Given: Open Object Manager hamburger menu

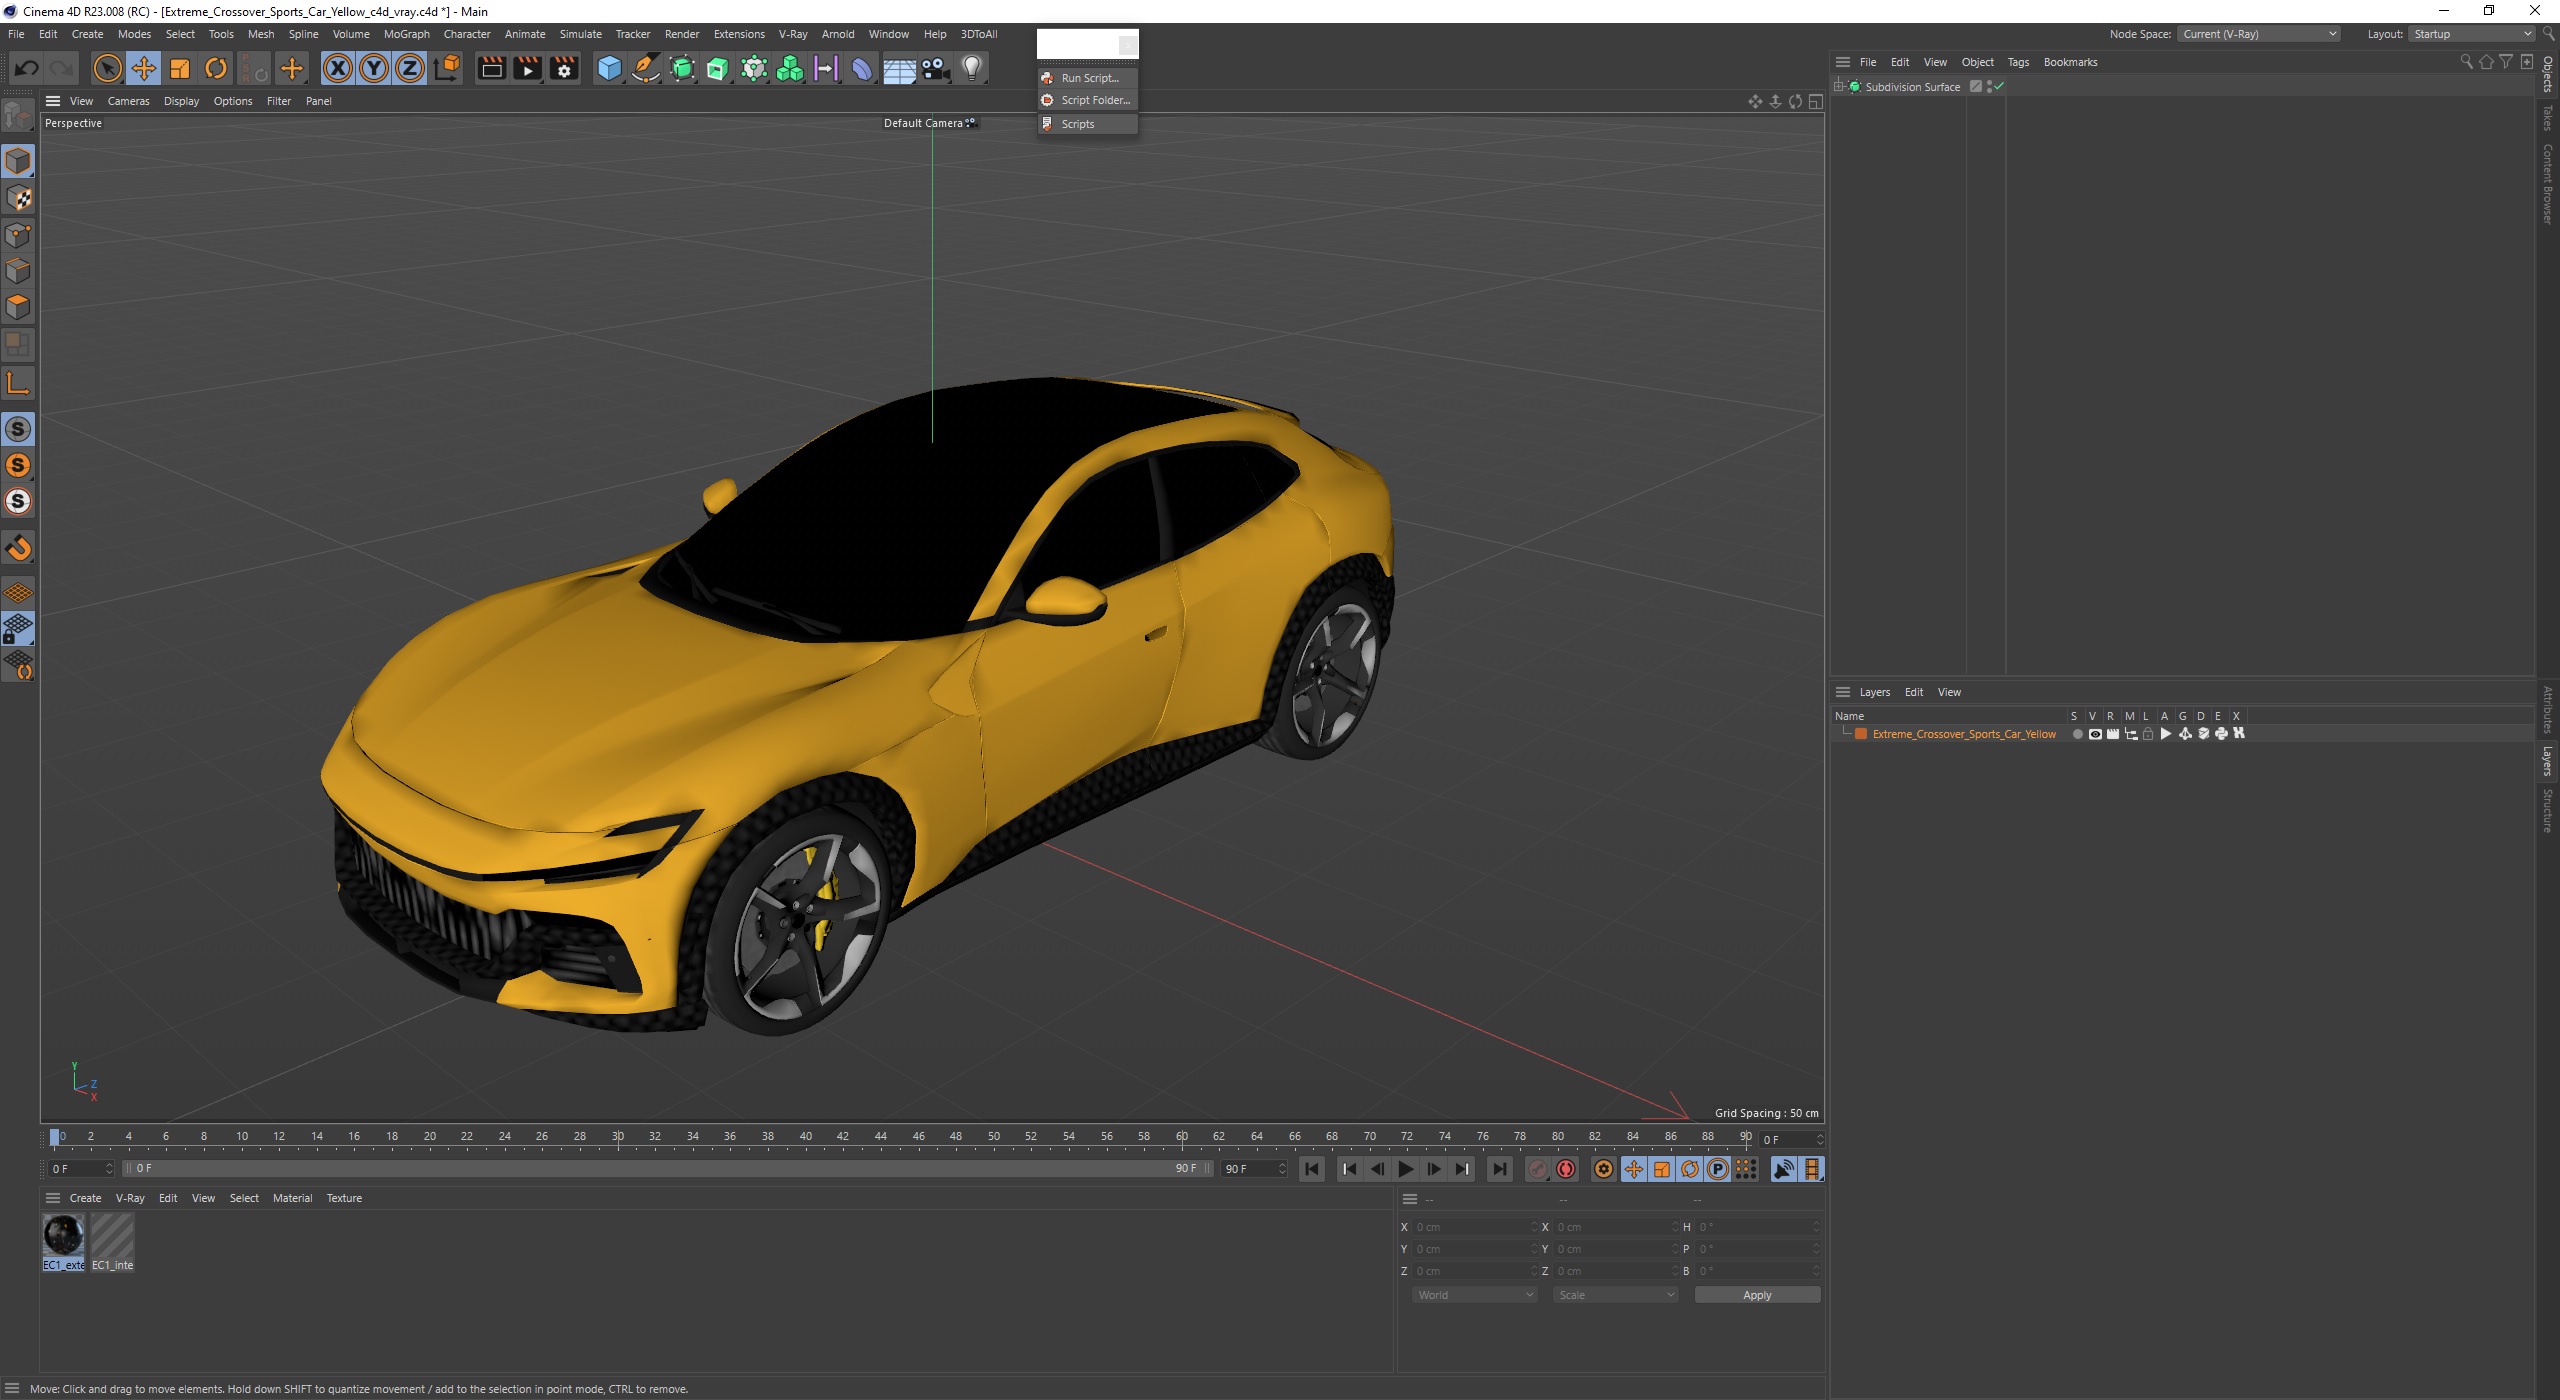Looking at the screenshot, I should pos(1843,62).
